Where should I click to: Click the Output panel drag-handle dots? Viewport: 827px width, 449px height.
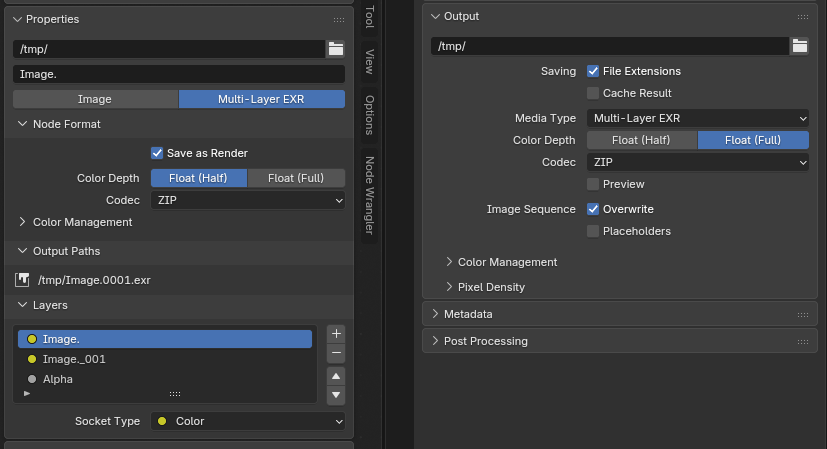[x=803, y=17]
